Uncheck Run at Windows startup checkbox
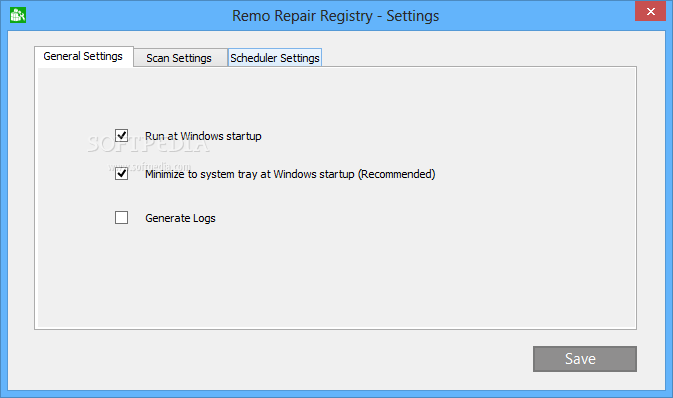 click(121, 136)
